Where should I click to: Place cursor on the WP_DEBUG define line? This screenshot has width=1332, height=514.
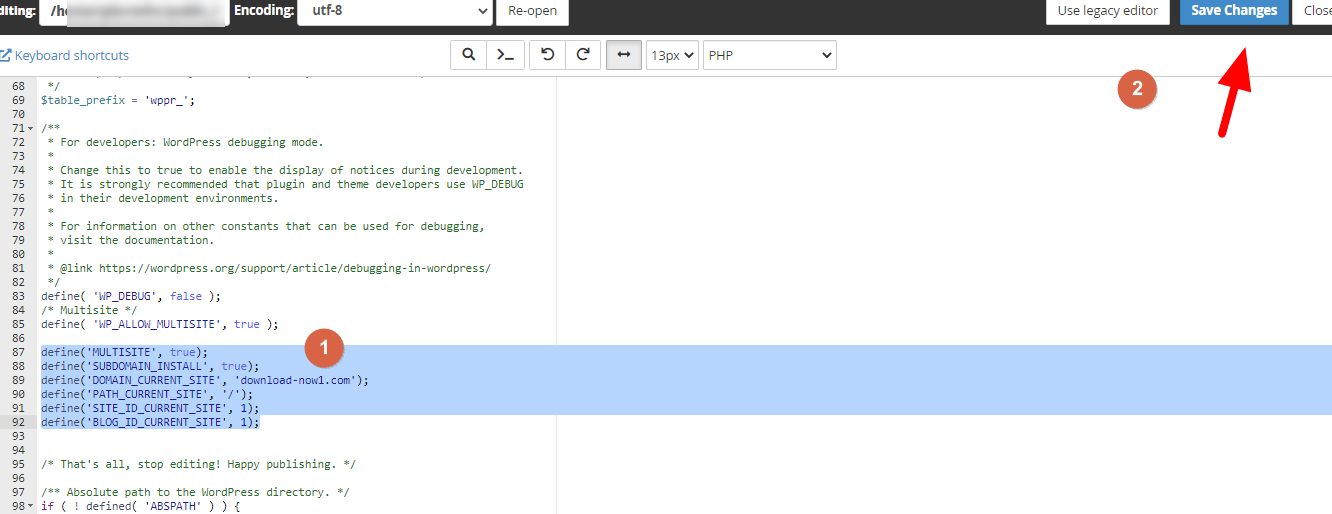click(x=130, y=296)
